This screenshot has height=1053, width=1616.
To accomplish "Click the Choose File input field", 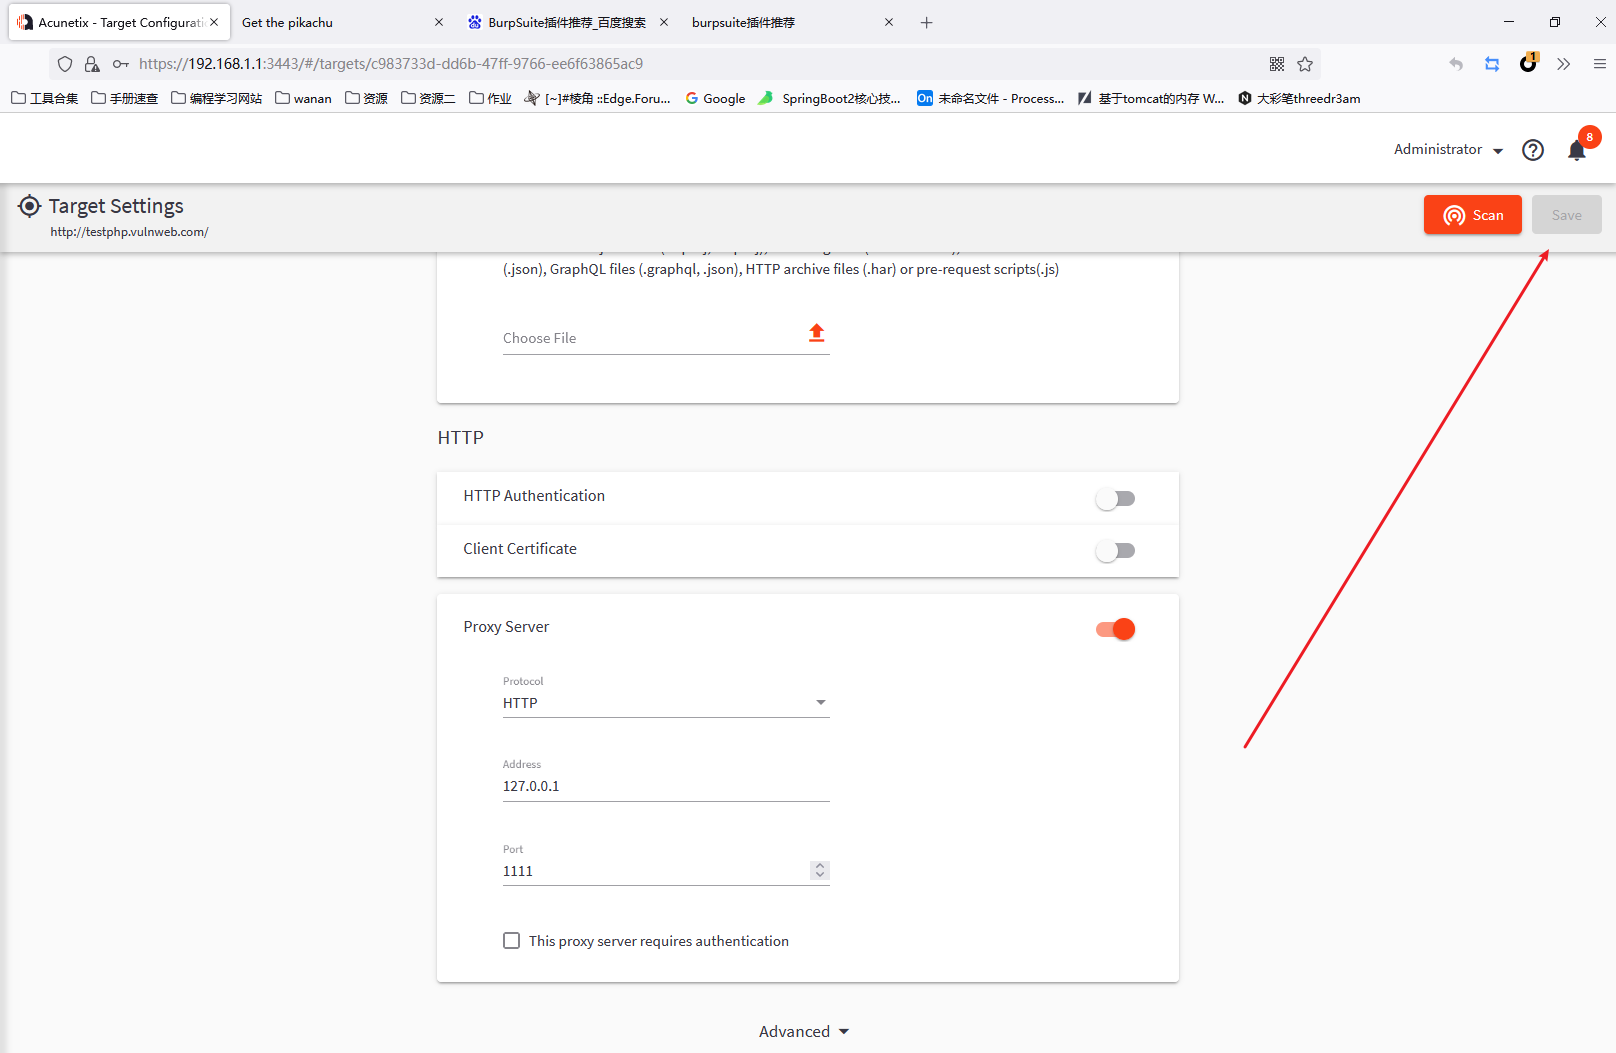I will [666, 338].
